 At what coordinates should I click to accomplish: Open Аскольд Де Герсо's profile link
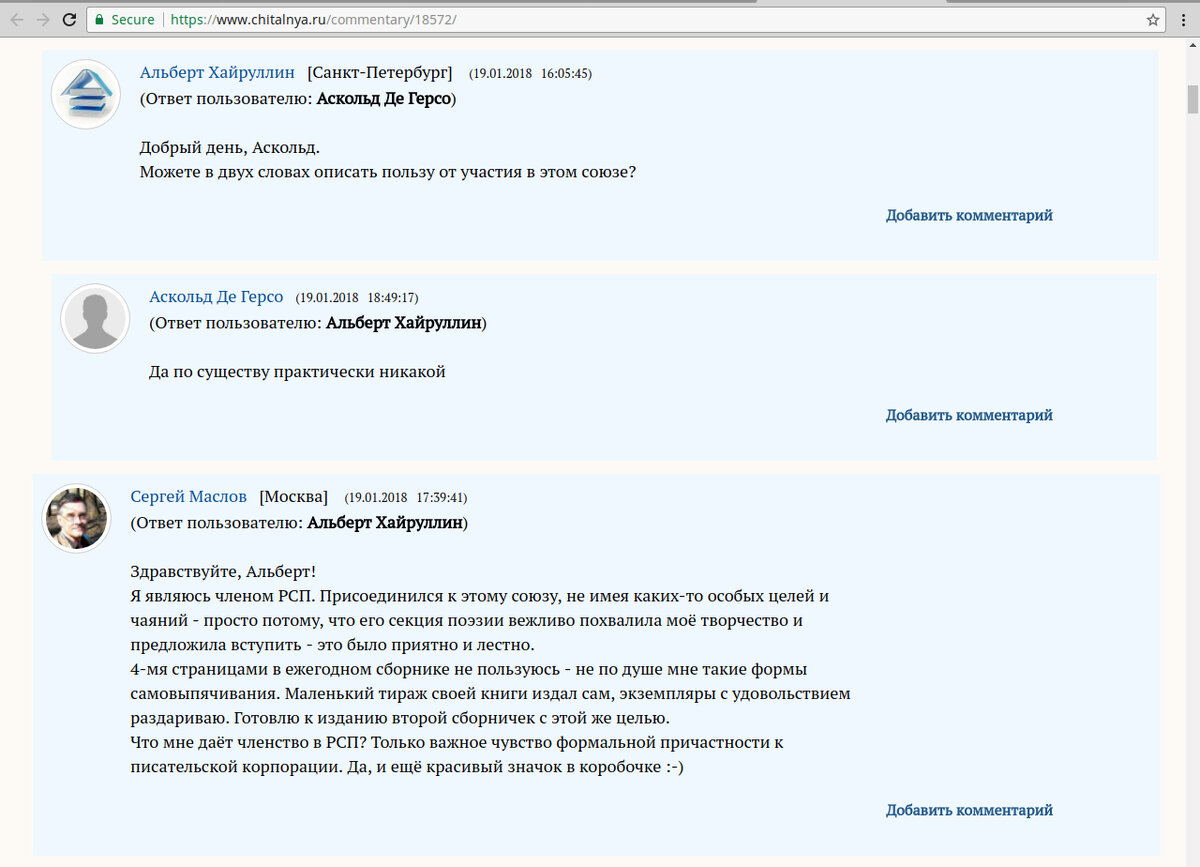point(216,297)
